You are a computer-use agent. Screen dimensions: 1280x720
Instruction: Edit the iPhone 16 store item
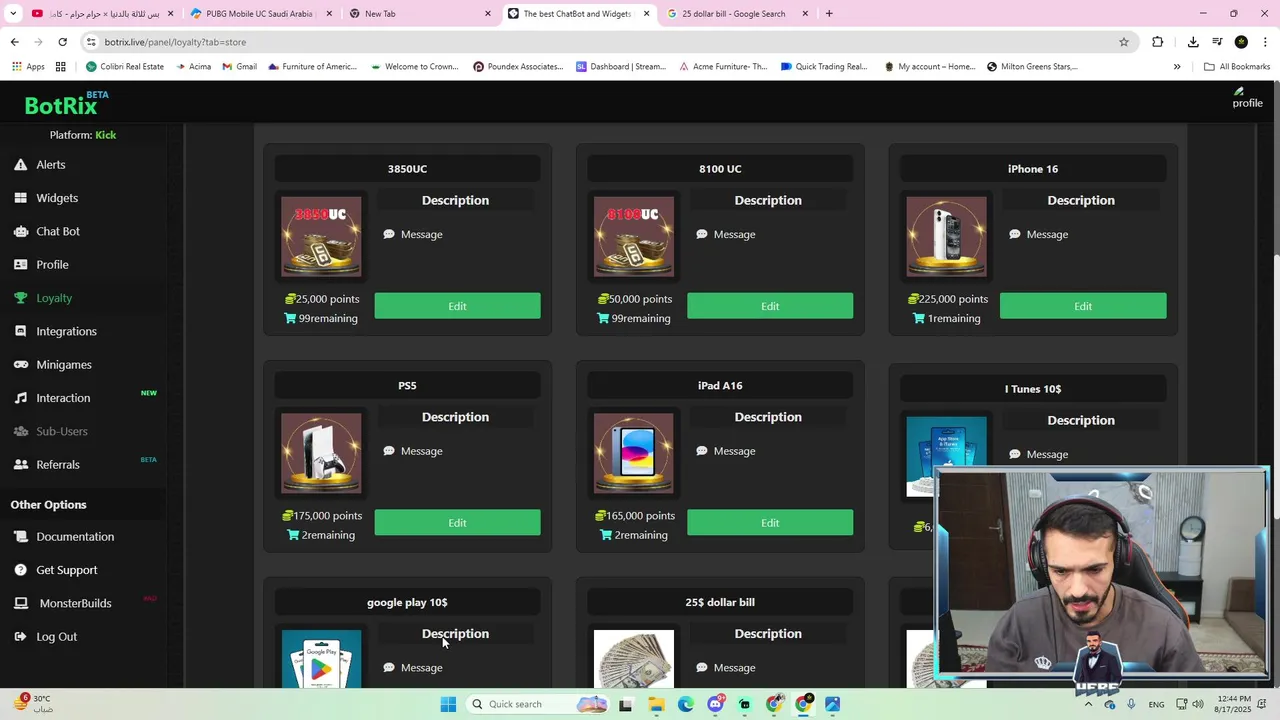point(1083,306)
